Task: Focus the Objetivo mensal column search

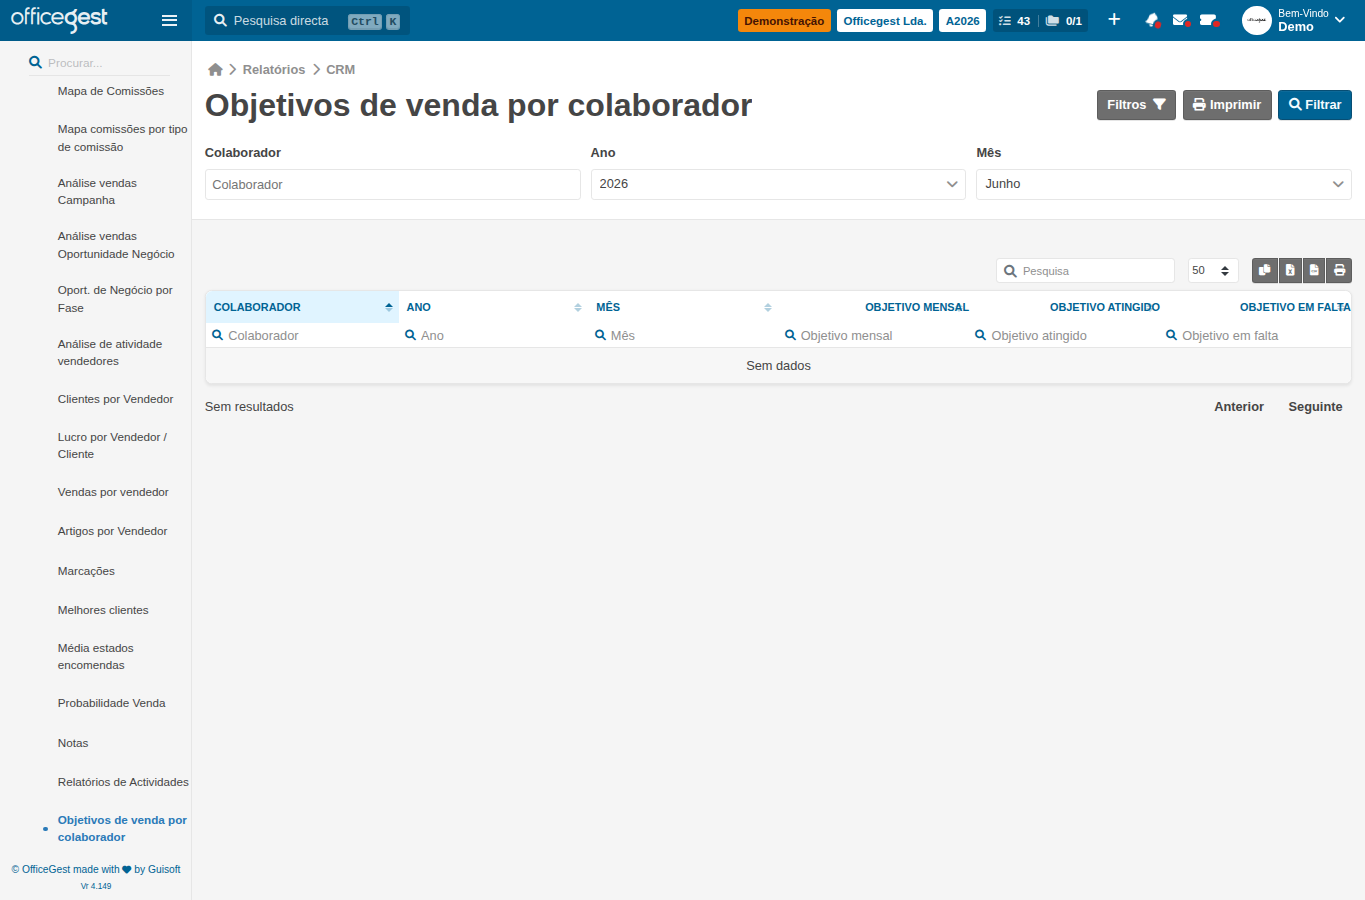Action: coord(875,336)
